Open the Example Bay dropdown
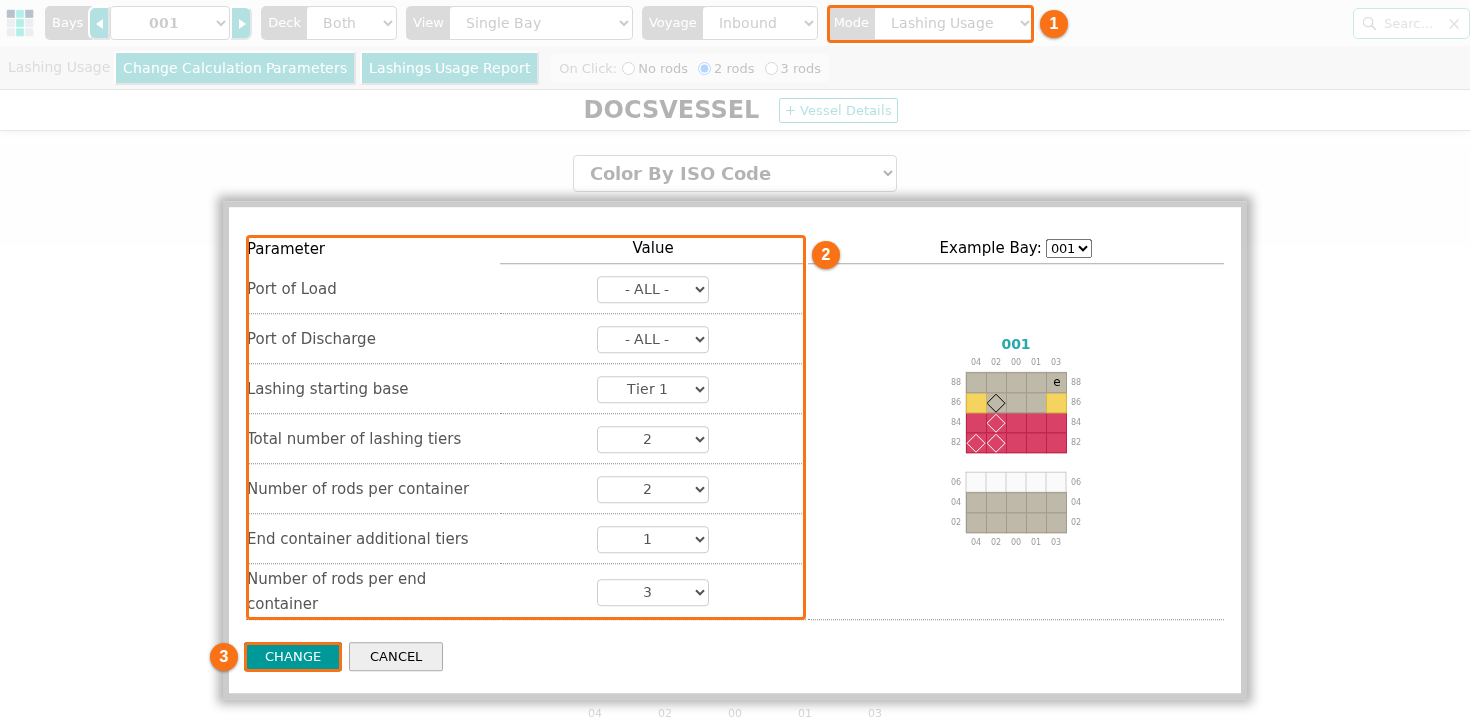1470x720 pixels. pos(1069,248)
